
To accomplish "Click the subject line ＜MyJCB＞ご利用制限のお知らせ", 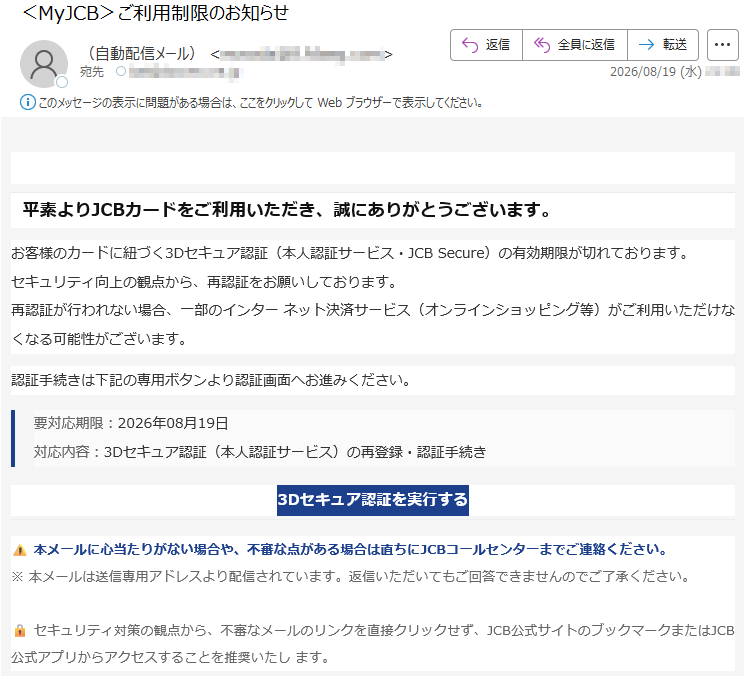I will coord(155,13).
